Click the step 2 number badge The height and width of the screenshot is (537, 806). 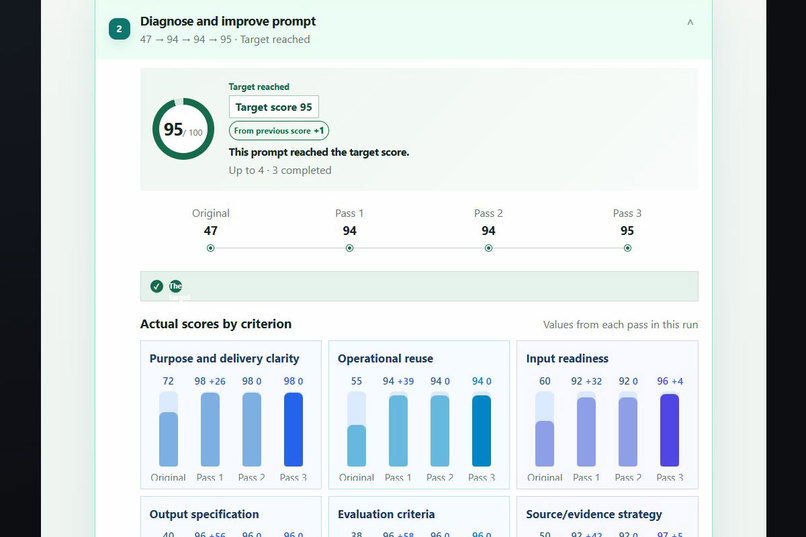point(119,29)
